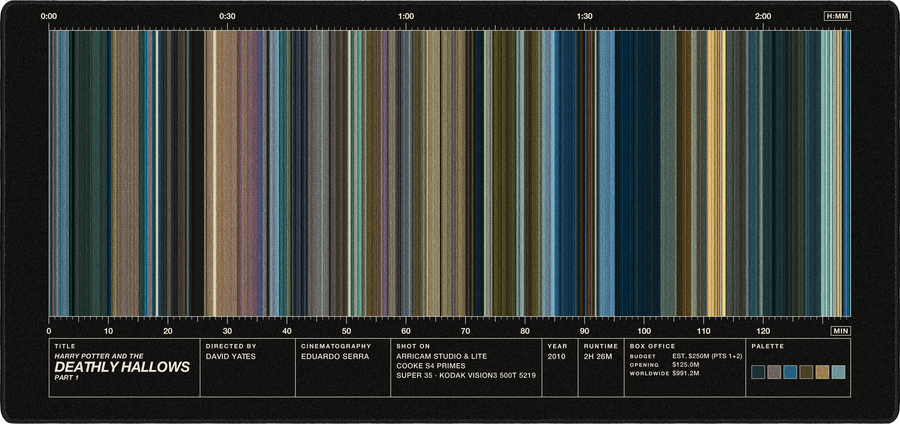900x424 pixels.
Task: Jump to the 1:30 timeline marker
Action: point(584,16)
